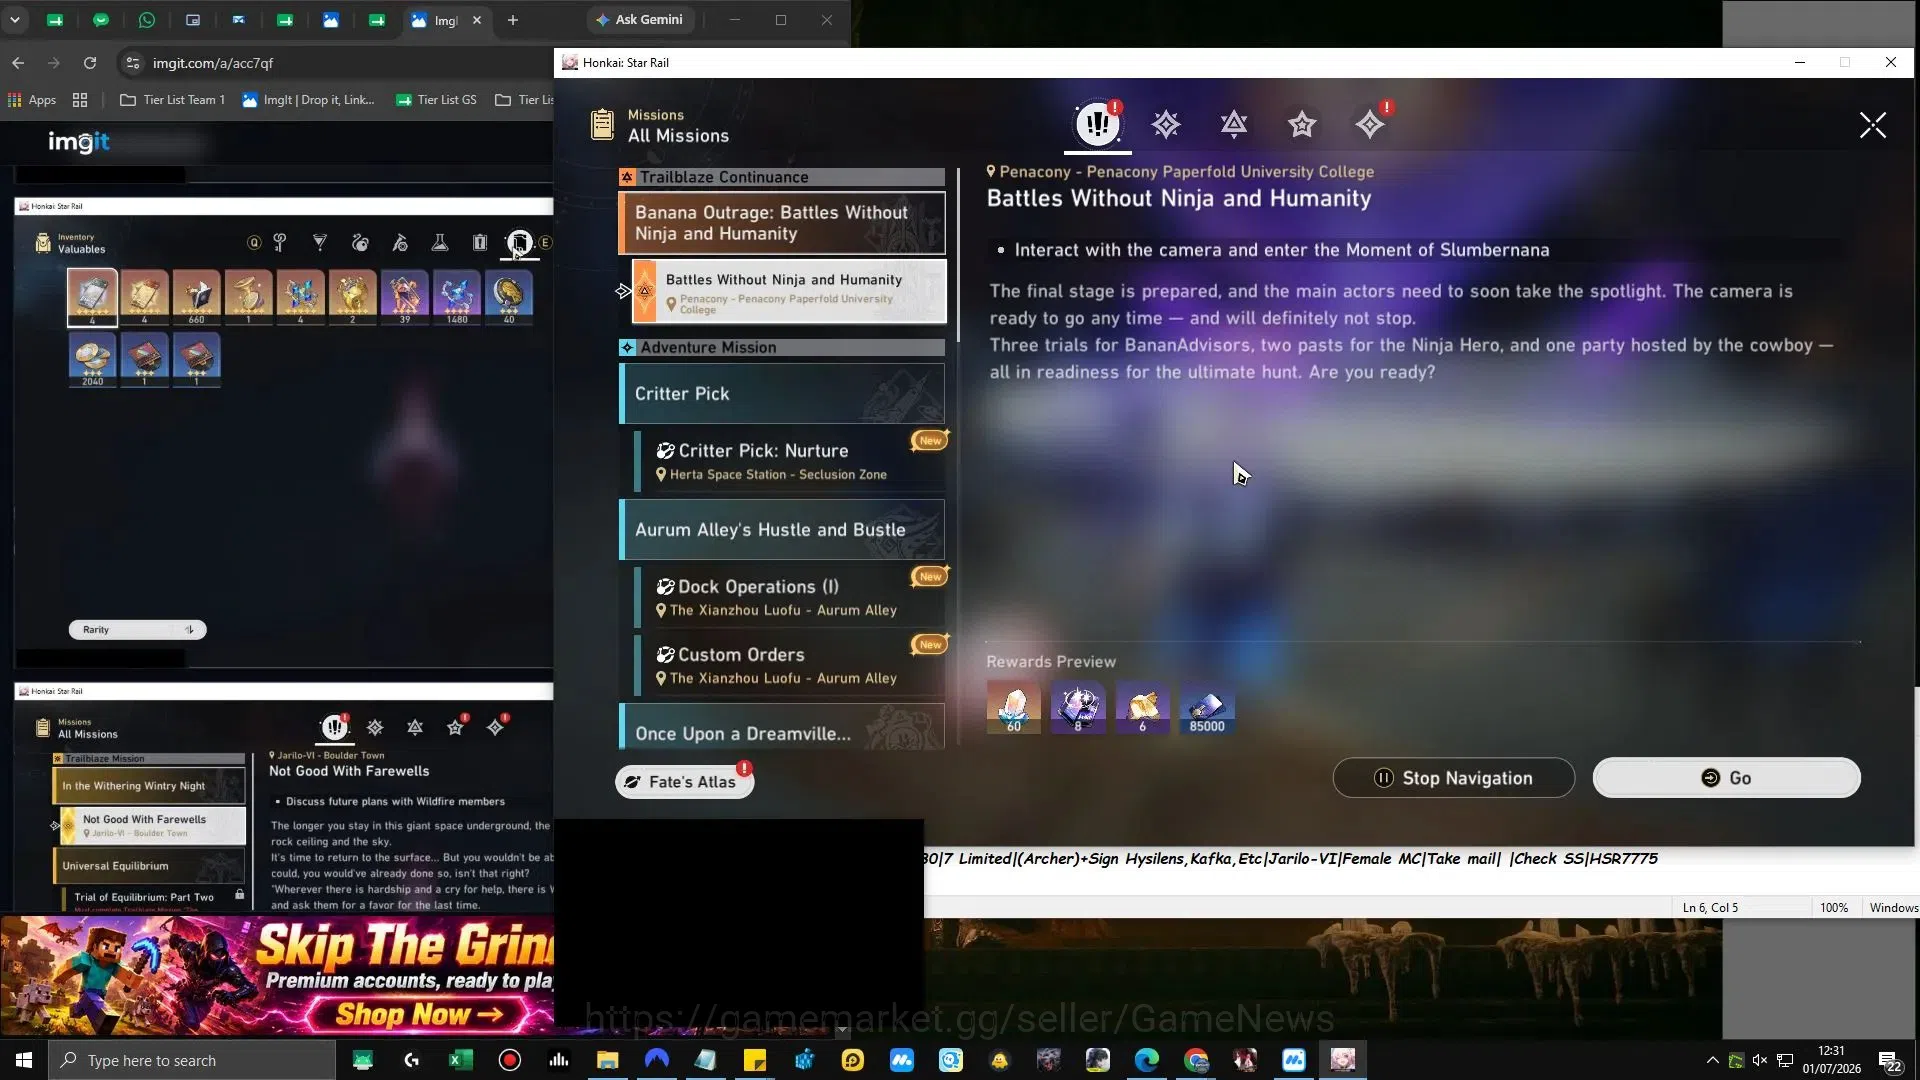Select the Adventure Mission triangle star tab icon

pos(1234,124)
